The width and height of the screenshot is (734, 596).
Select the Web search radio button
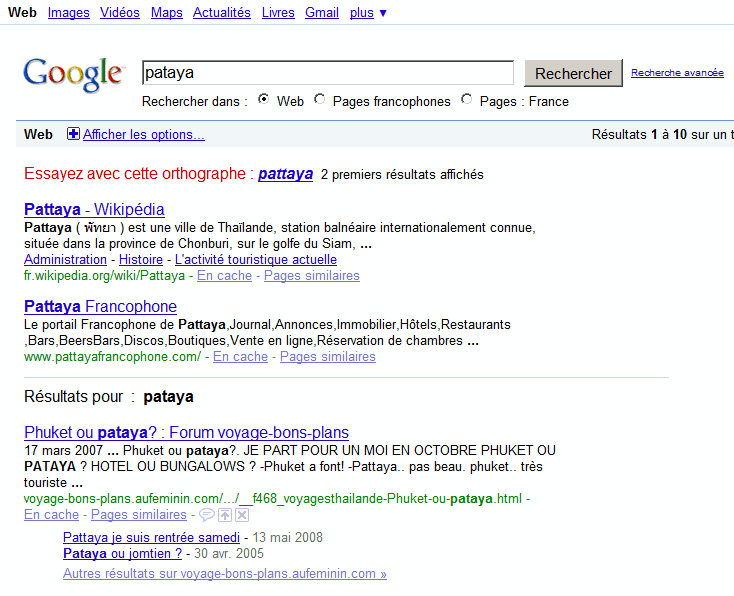point(264,99)
